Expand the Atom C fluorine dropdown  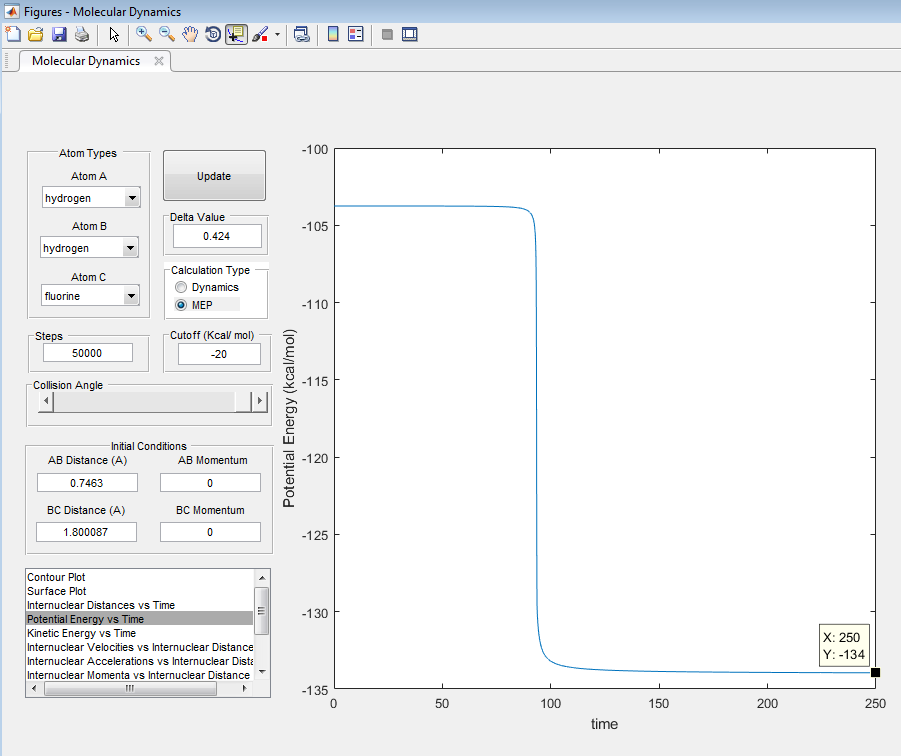pos(130,296)
